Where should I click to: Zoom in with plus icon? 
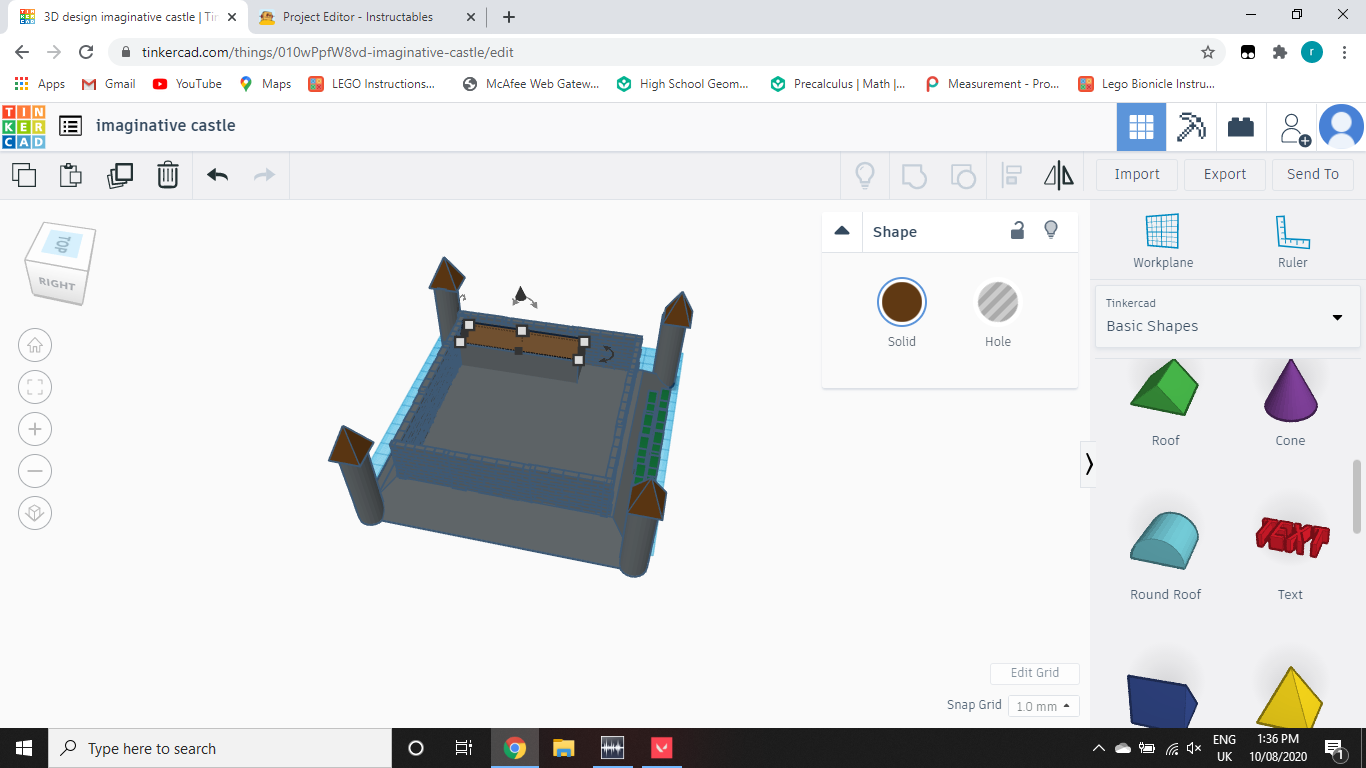pyautogui.click(x=35, y=429)
